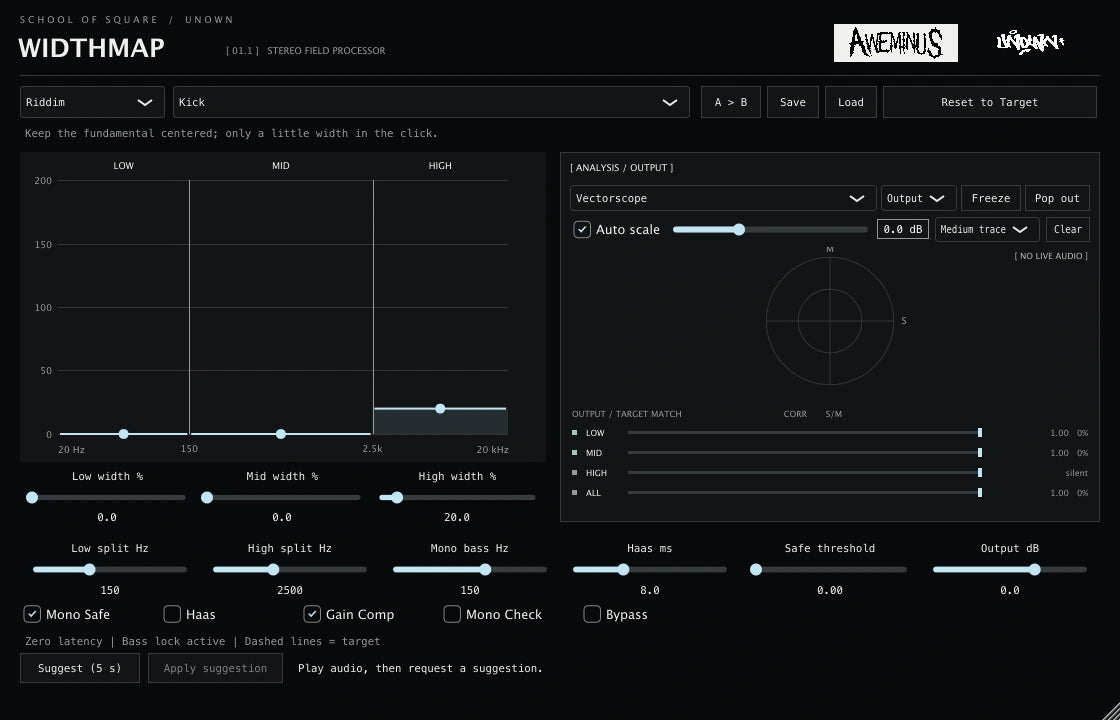
Task: Click the ALL row match meter bar
Action: [x=805, y=493]
